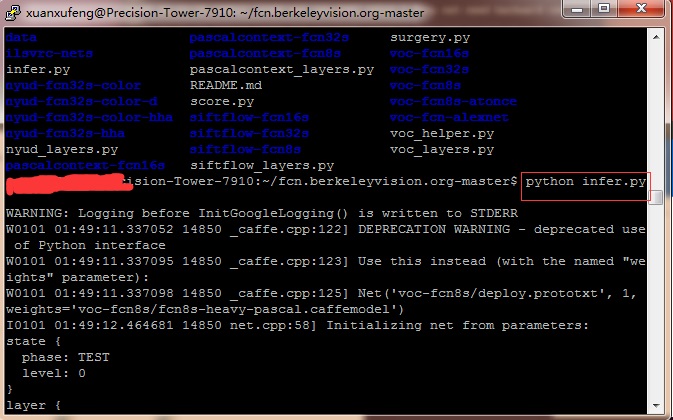Click voc_layers.py in the listing
Viewport: 673px width, 420px height.
pyautogui.click(x=442, y=149)
